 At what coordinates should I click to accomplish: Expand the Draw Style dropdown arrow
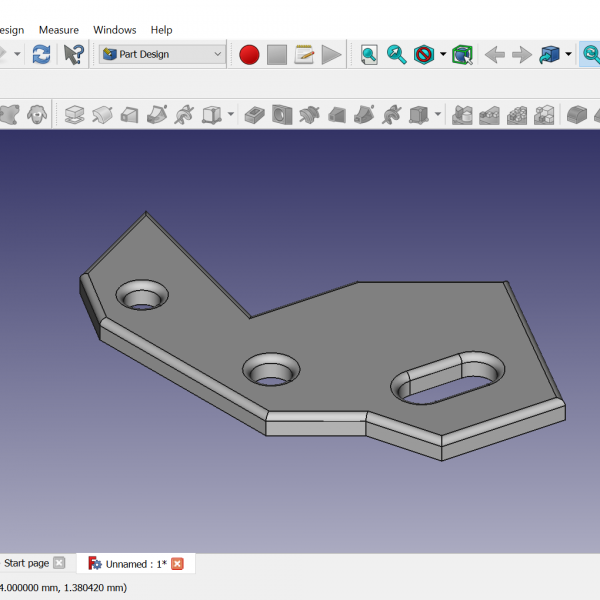[443, 54]
